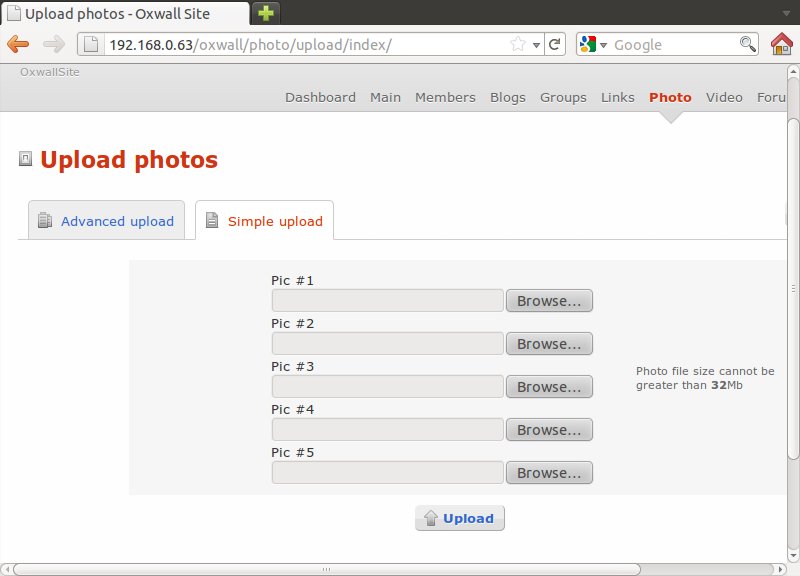Image resolution: width=800 pixels, height=576 pixels.
Task: Click the Pic #2 file field
Action: 388,343
